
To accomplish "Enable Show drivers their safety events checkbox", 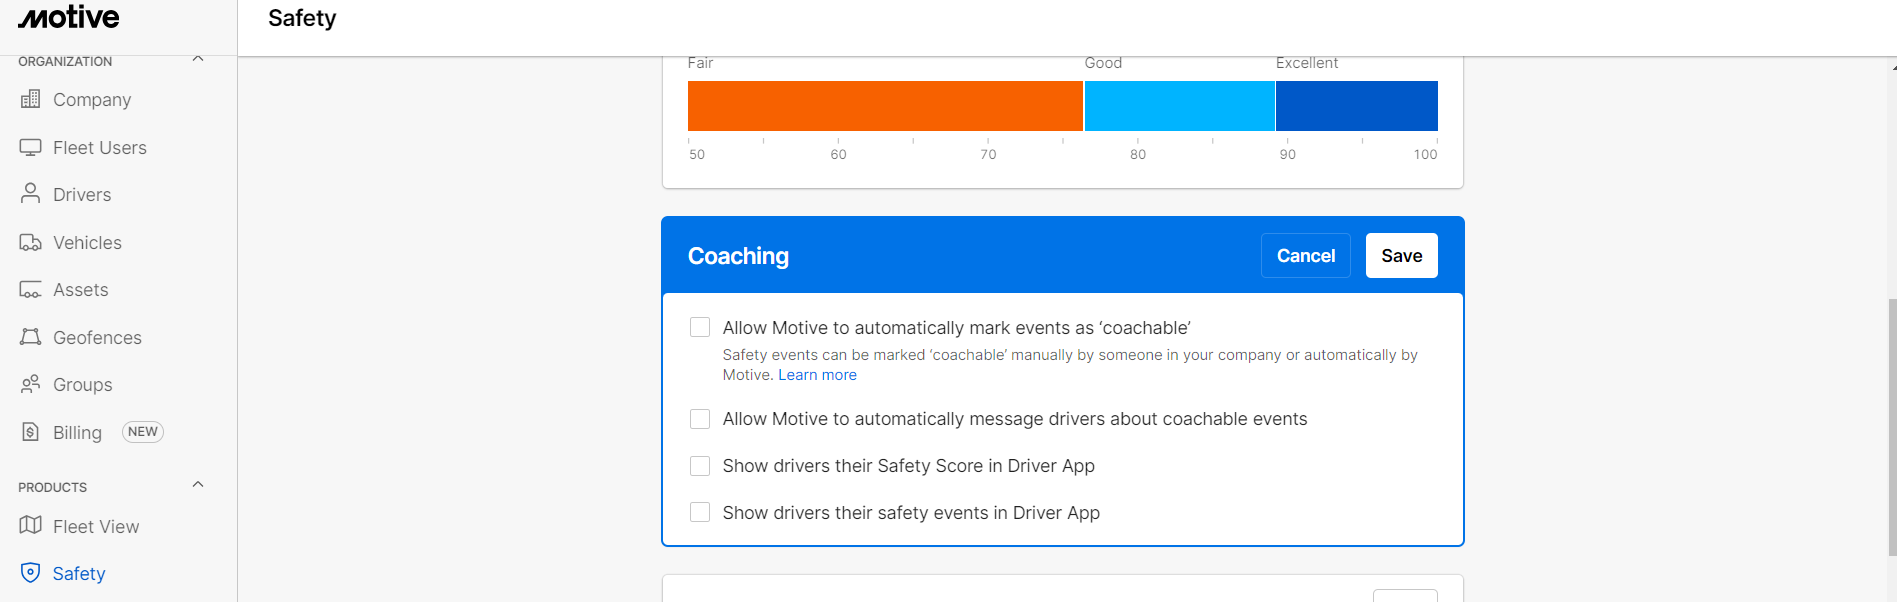I will [700, 513].
